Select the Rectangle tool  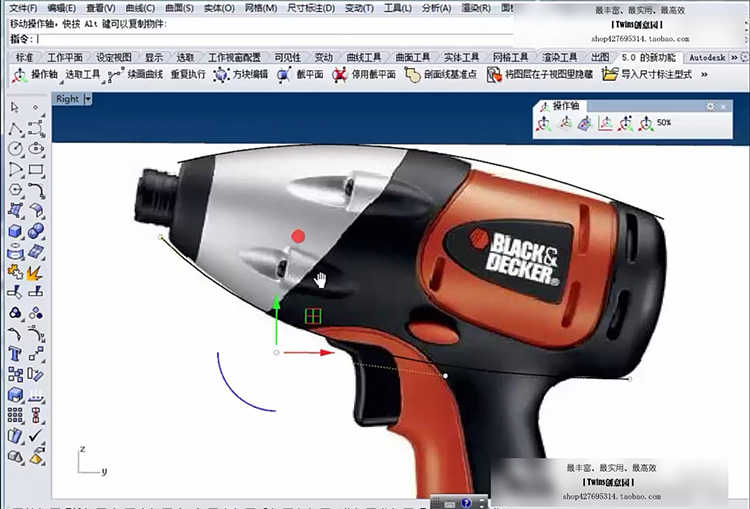[36, 169]
